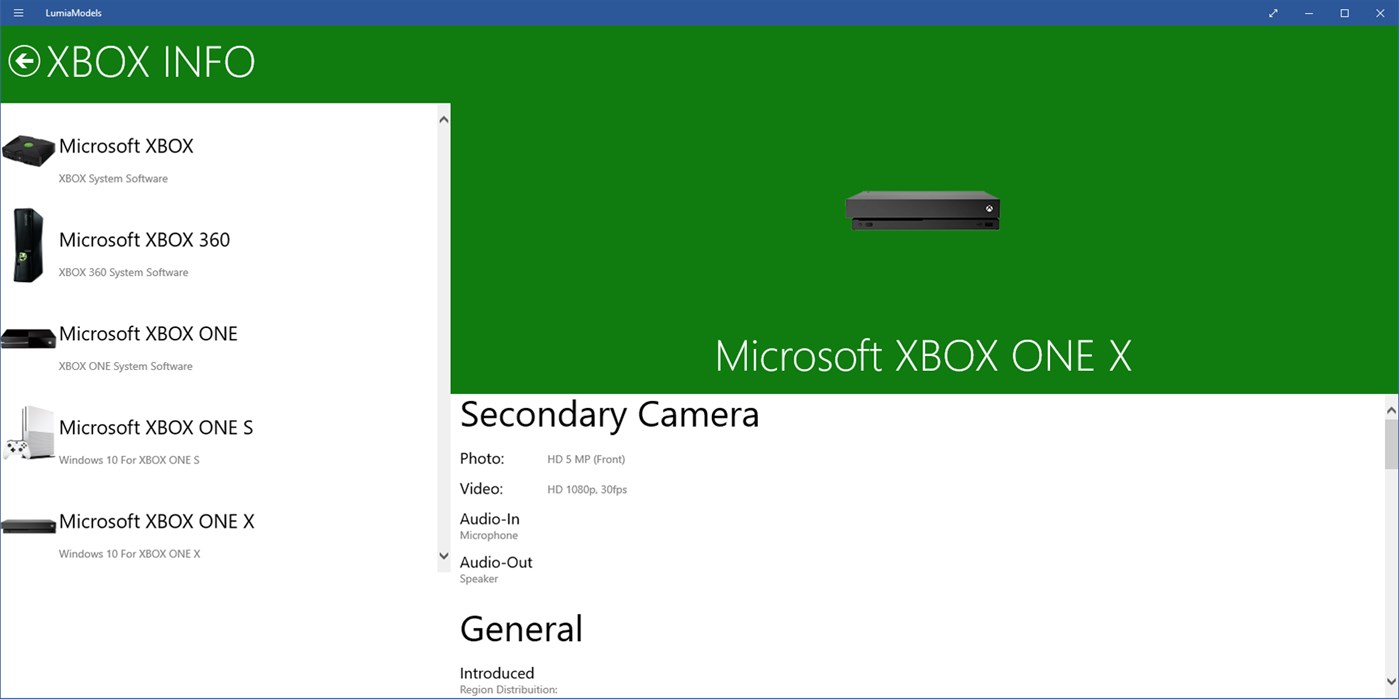Click the details pane scrollbar thumb
Image resolution: width=1399 pixels, height=699 pixels.
[x=1391, y=443]
